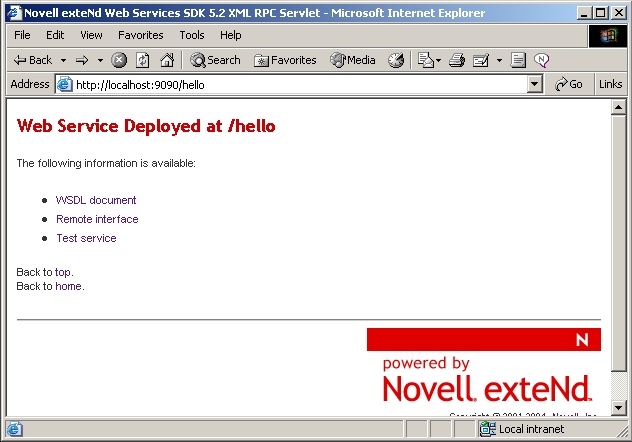Screen dimensions: 632x442
Task: Open the Forward history dropdown arrow
Action: 100,60
